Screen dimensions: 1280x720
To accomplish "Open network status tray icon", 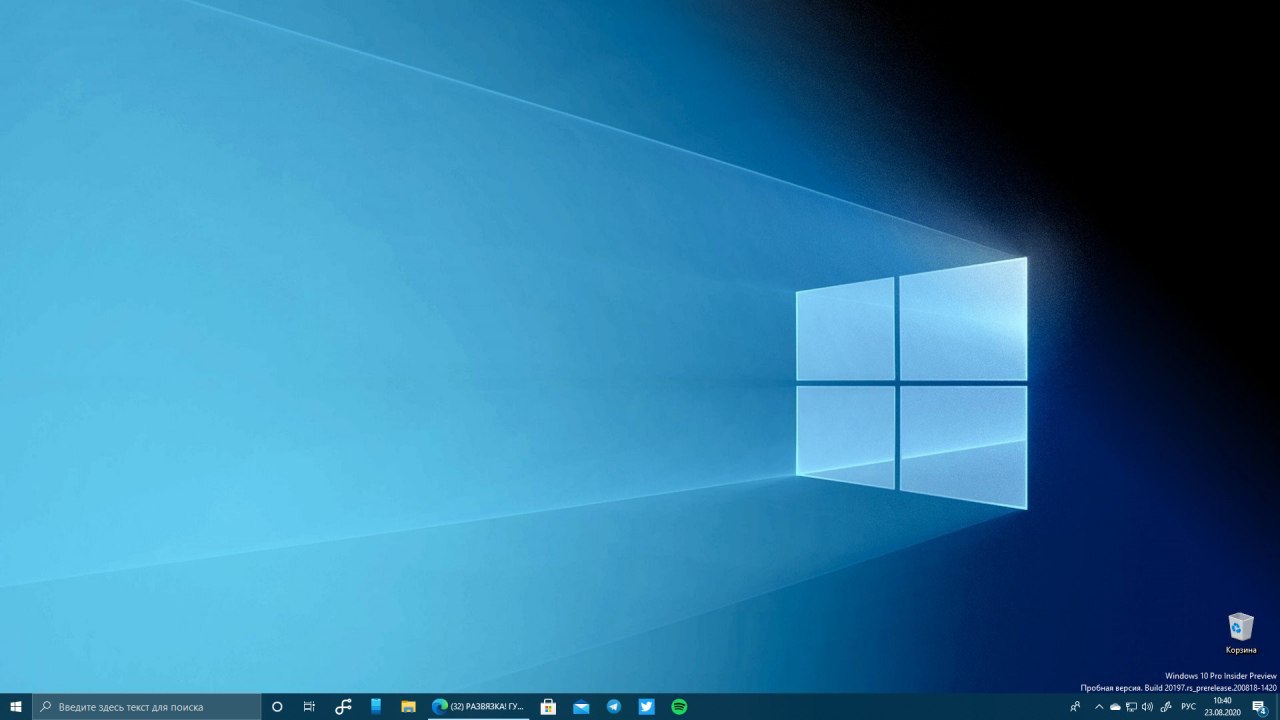I will coord(1131,707).
